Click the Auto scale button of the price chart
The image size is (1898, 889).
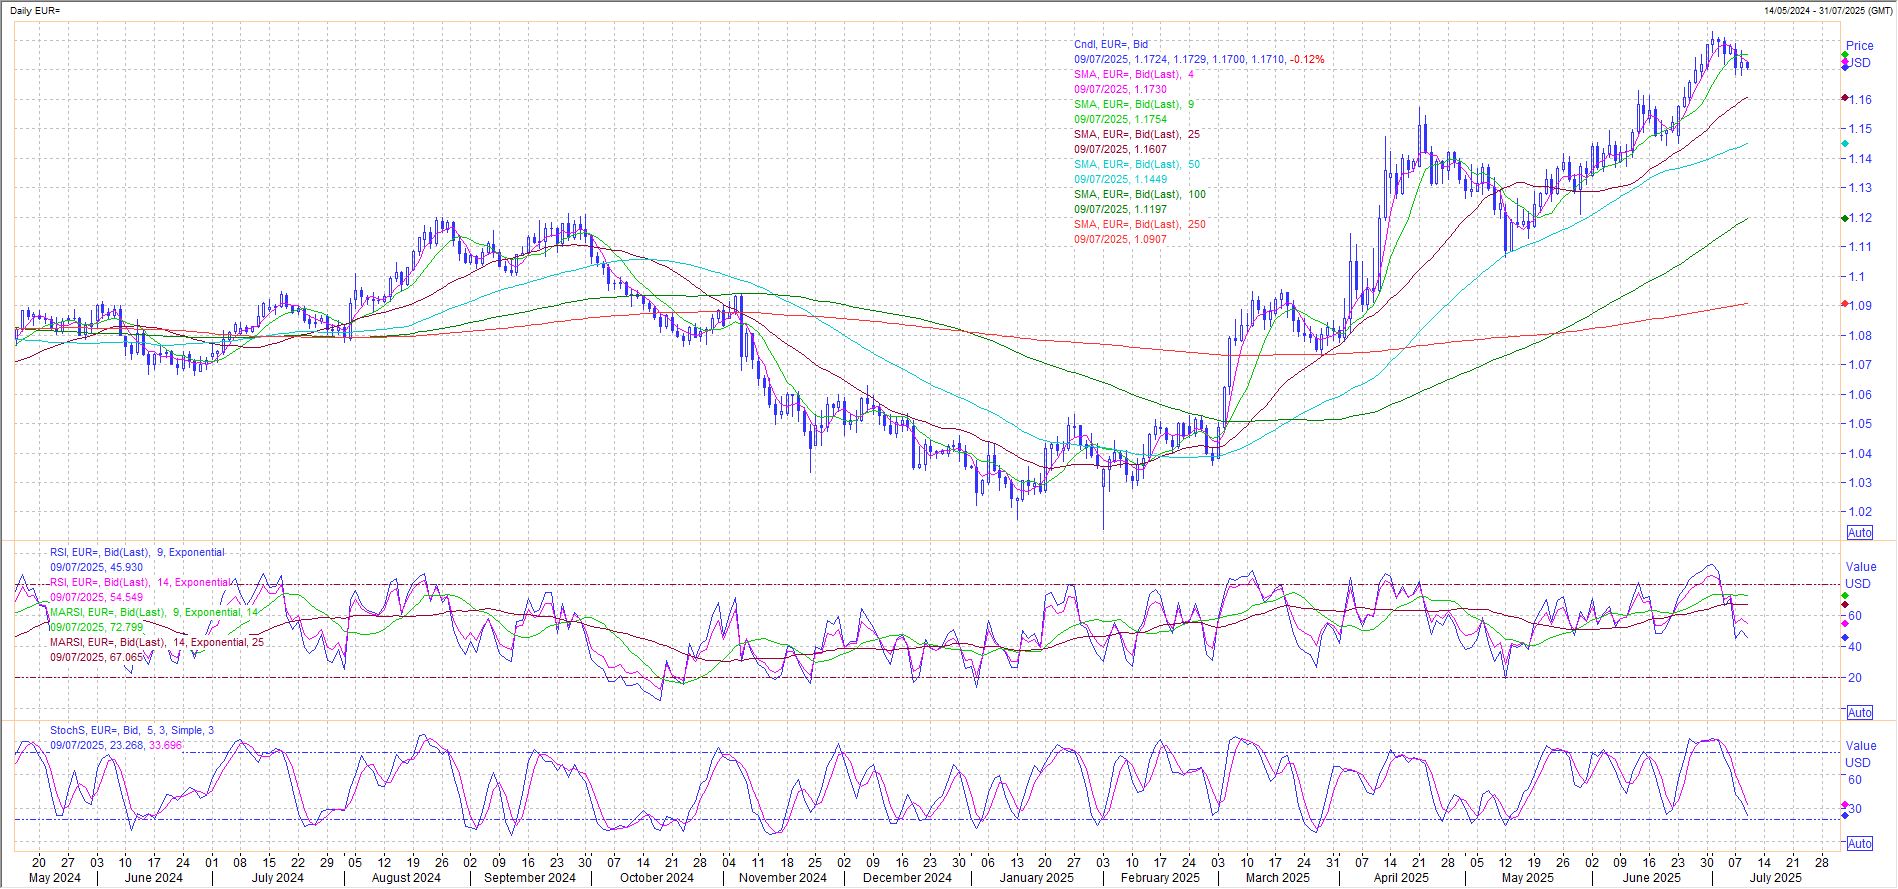pyautogui.click(x=1860, y=533)
